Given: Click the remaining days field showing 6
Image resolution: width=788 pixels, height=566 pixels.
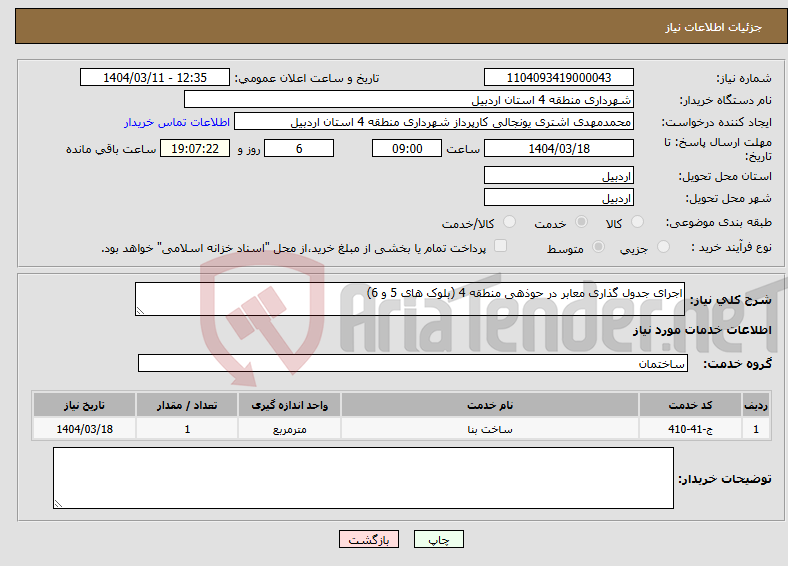Looking at the screenshot, I should pyautogui.click(x=299, y=148).
